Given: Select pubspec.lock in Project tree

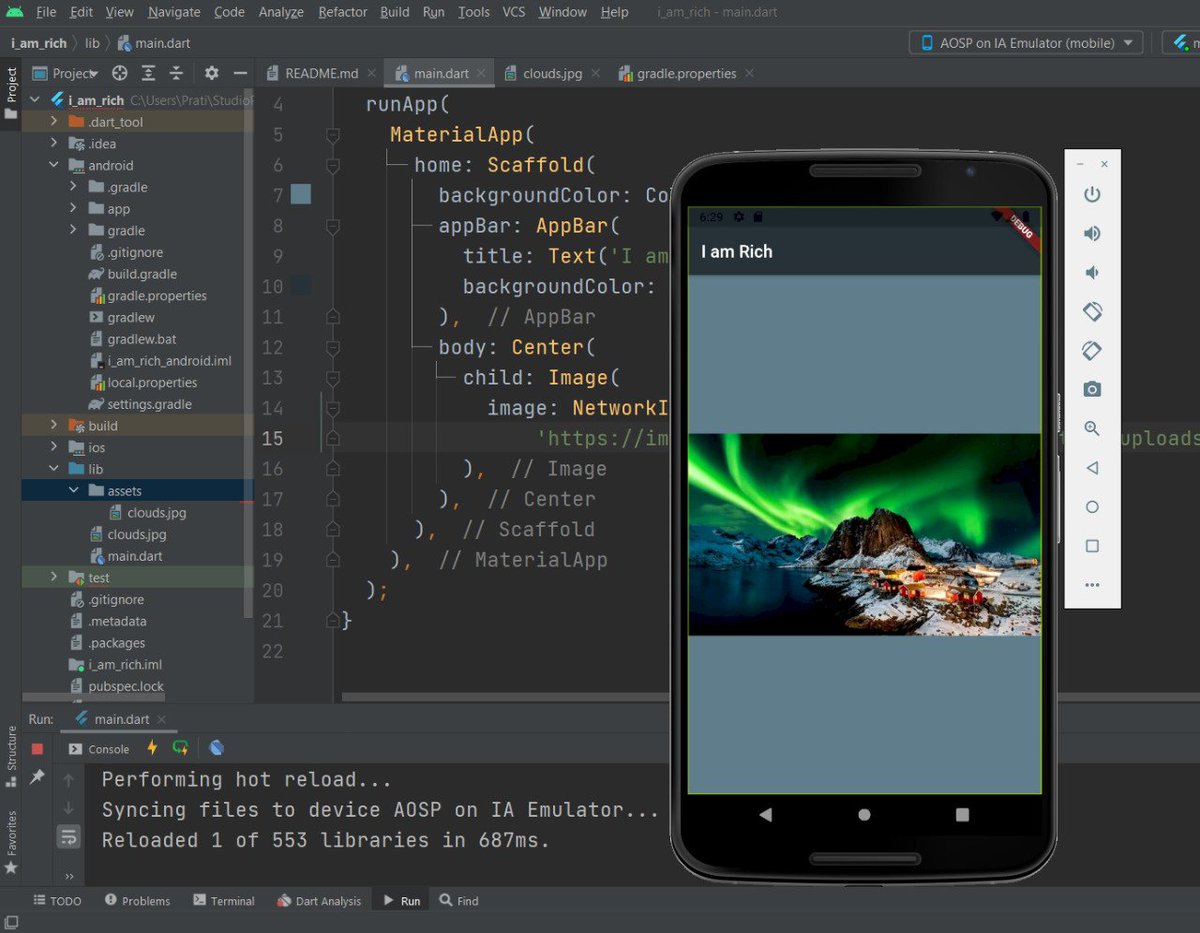Looking at the screenshot, I should [x=125, y=686].
